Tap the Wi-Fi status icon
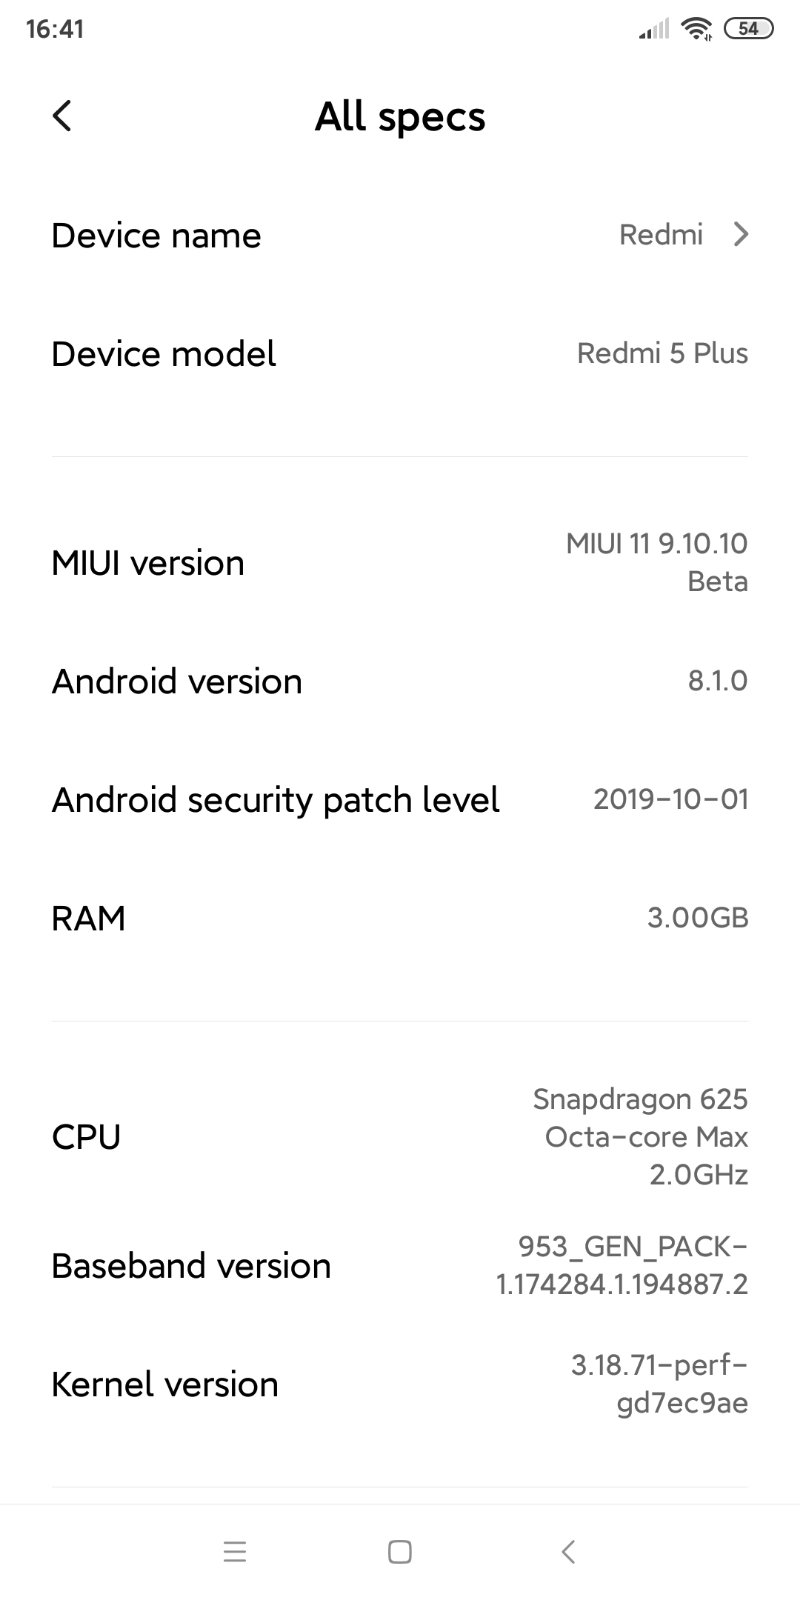Screen dimensions: 800x1600 click(696, 29)
